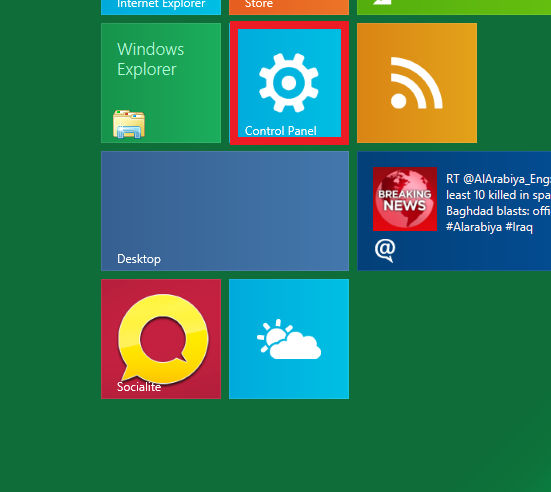This screenshot has height=492, width=551.
Task: Open the Weather tile with sun and cloud
Action: [289, 339]
